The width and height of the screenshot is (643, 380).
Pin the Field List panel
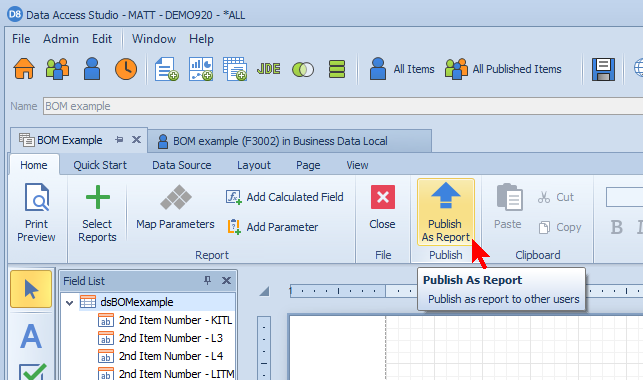208,280
